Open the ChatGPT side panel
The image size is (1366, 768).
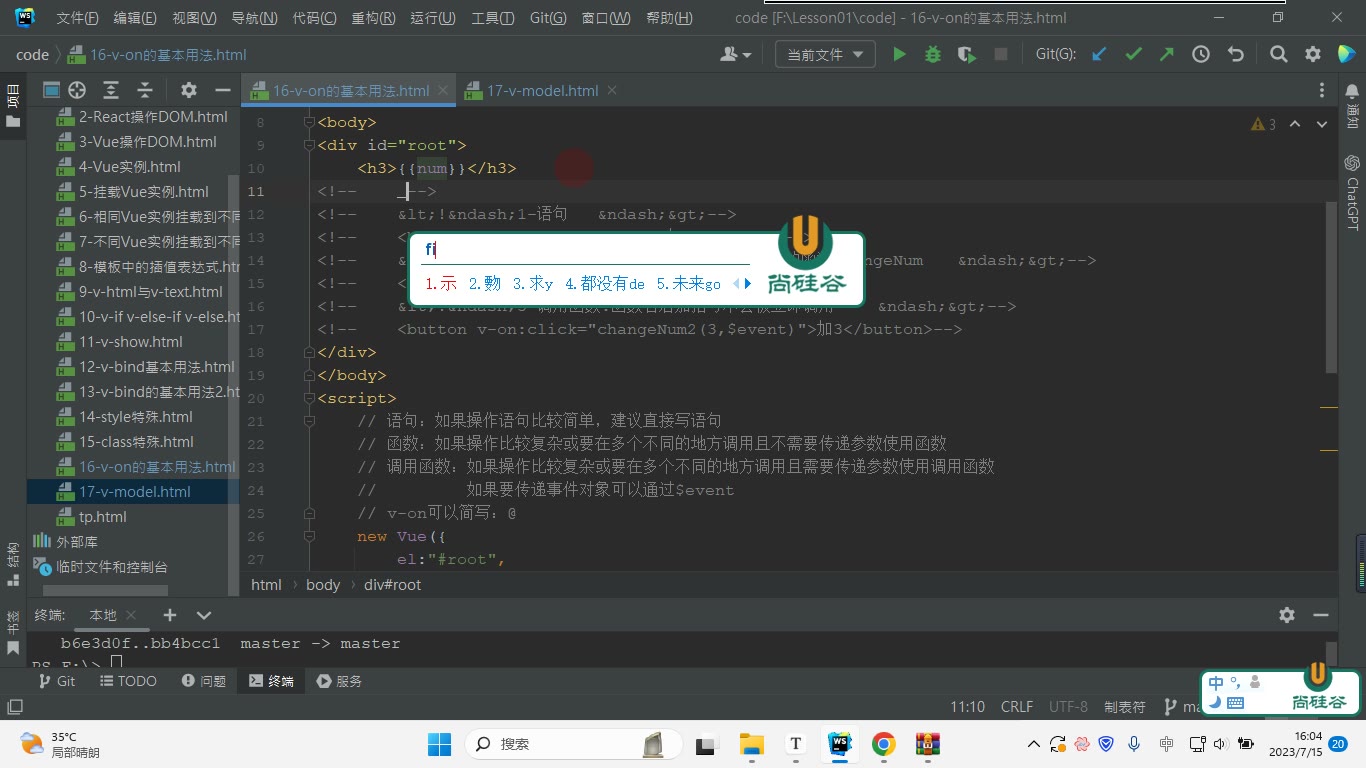point(1352,193)
